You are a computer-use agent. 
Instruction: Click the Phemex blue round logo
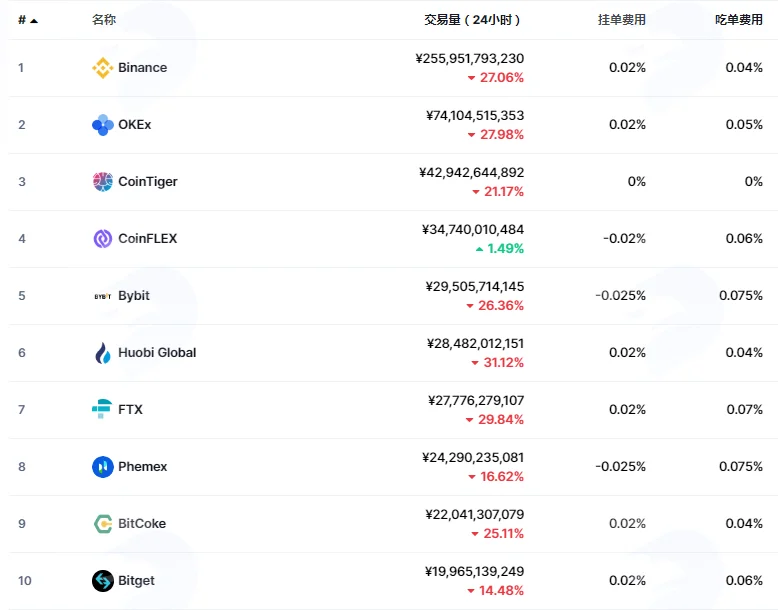(103, 467)
